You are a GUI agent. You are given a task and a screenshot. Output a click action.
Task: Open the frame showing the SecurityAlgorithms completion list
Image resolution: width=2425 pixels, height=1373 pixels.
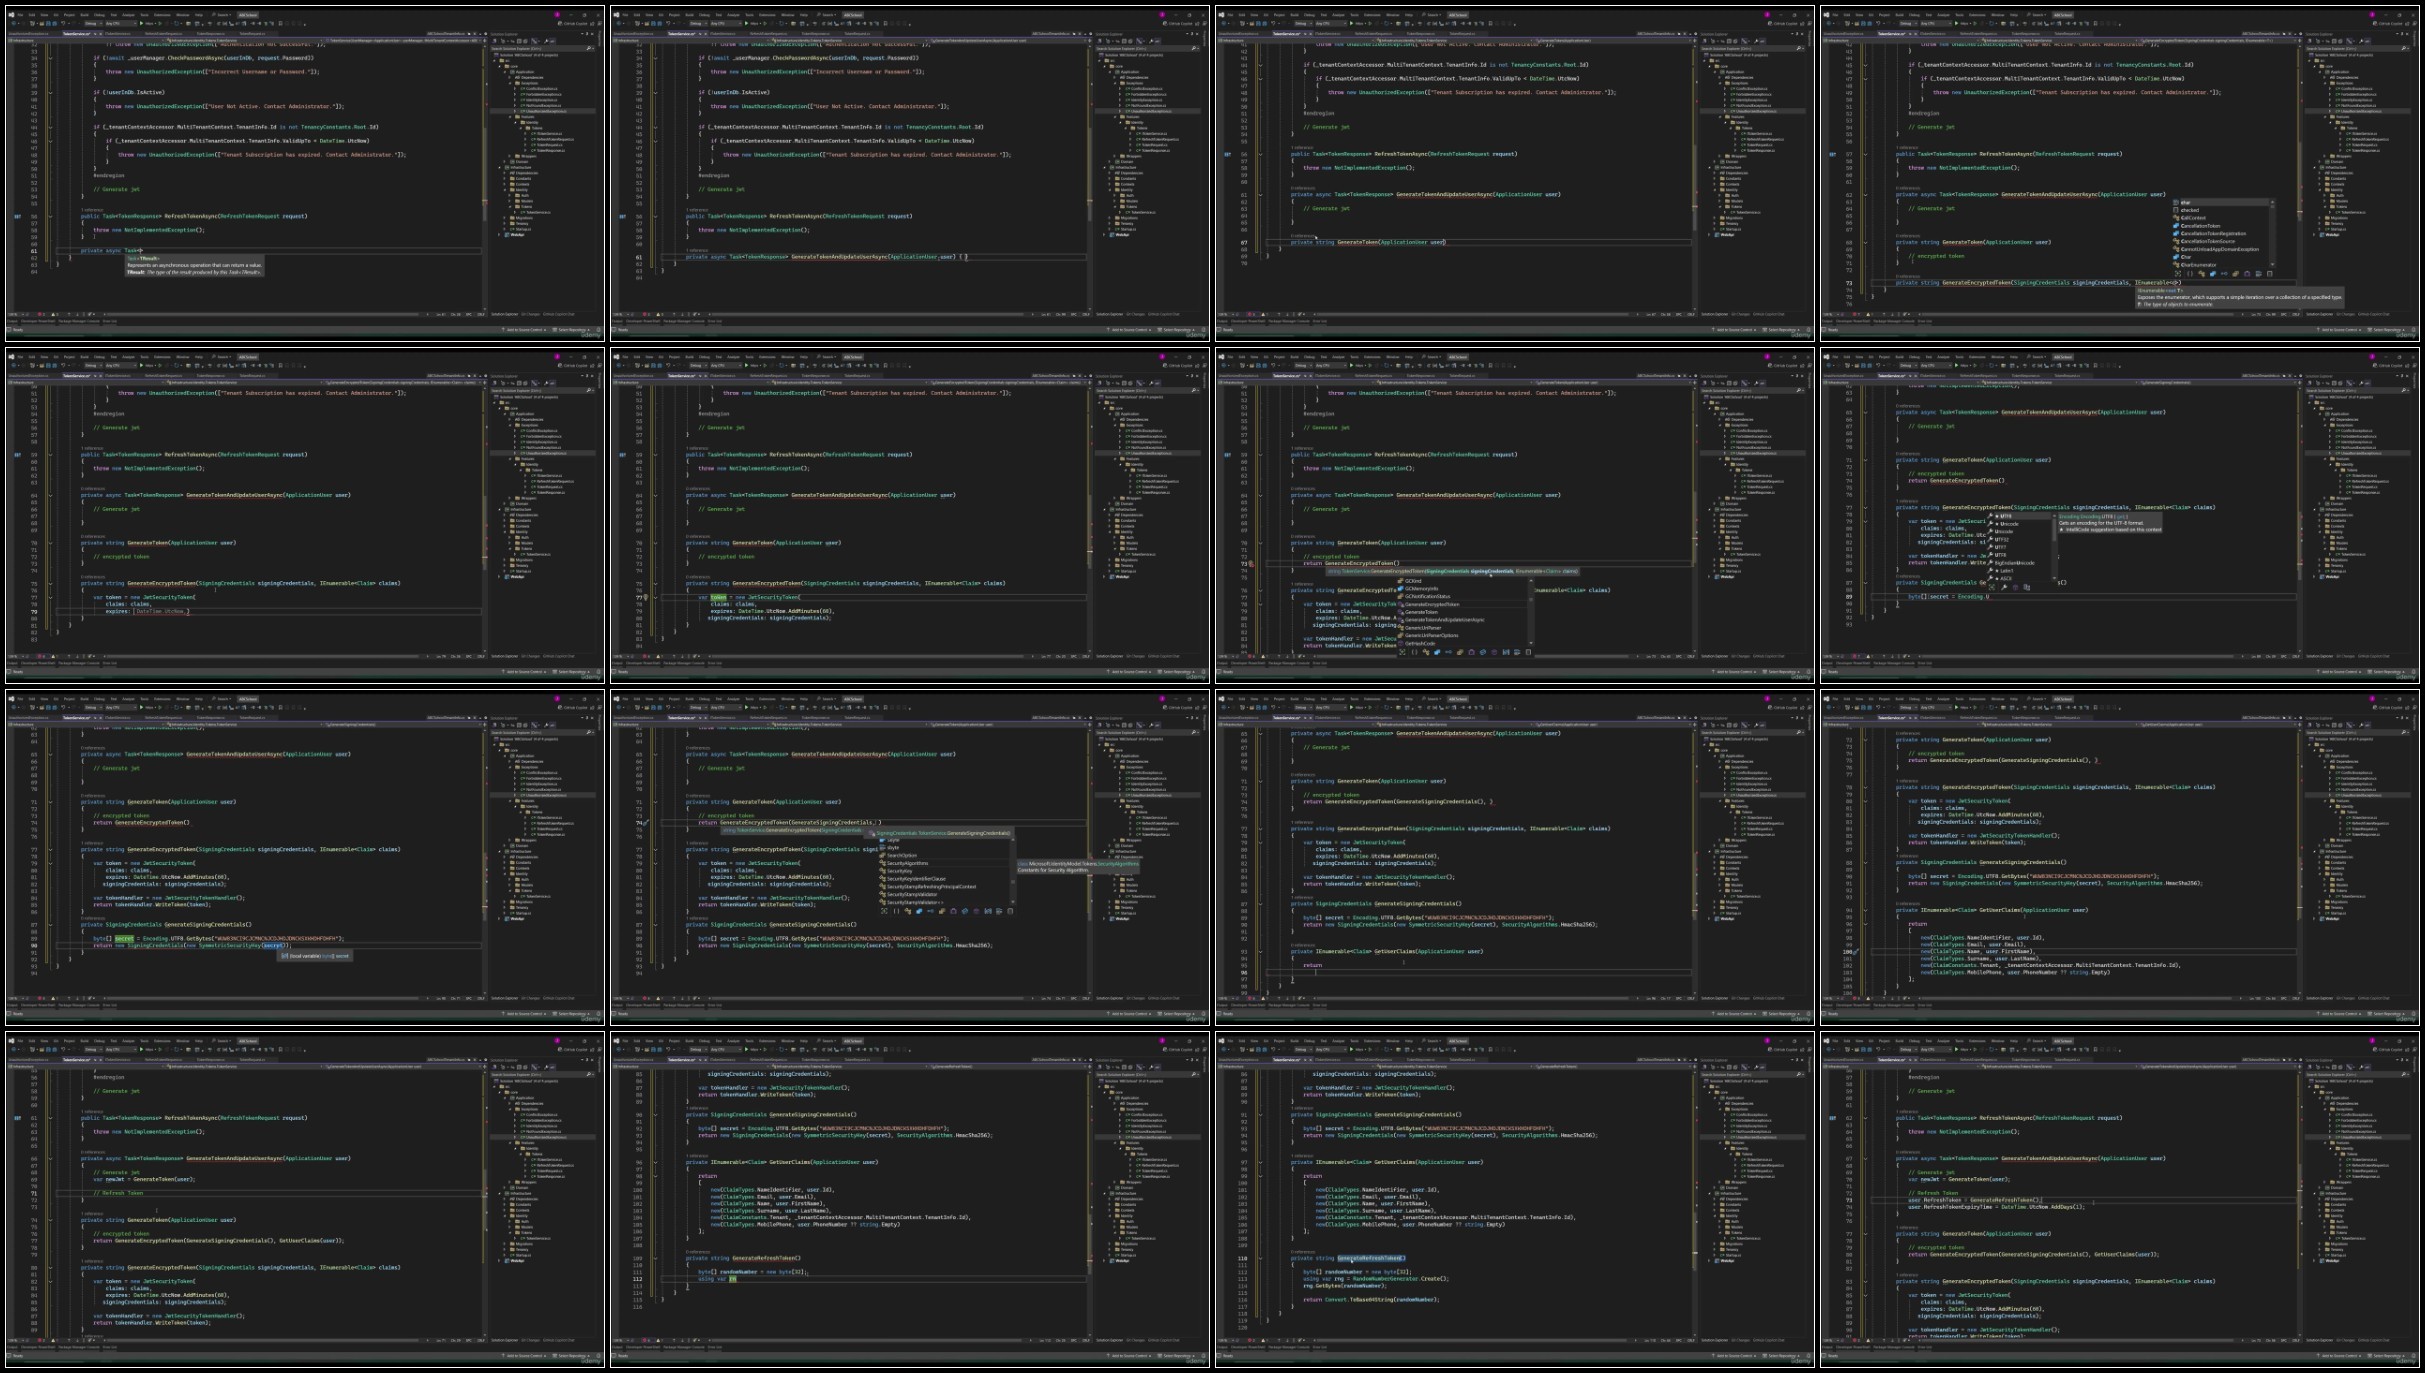click(x=910, y=858)
